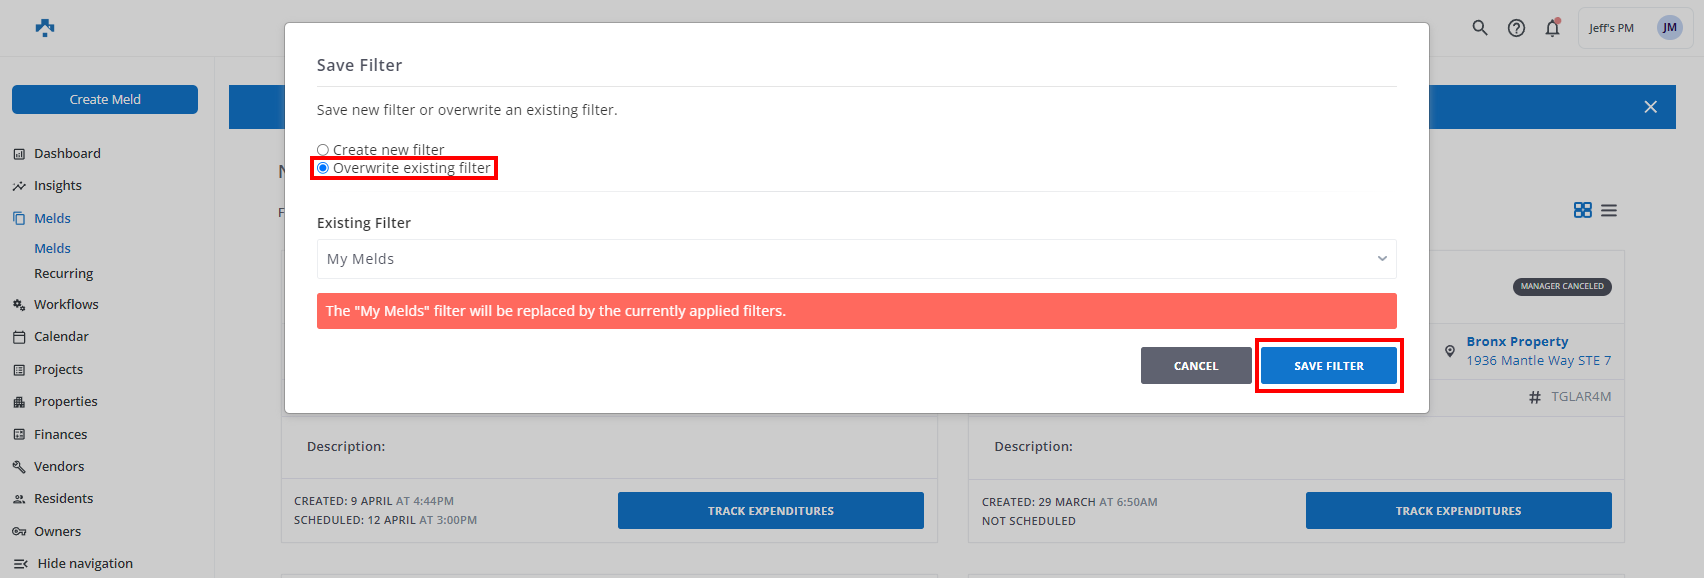
Task: Go to the Calendar sidebar item
Action: point(61,336)
